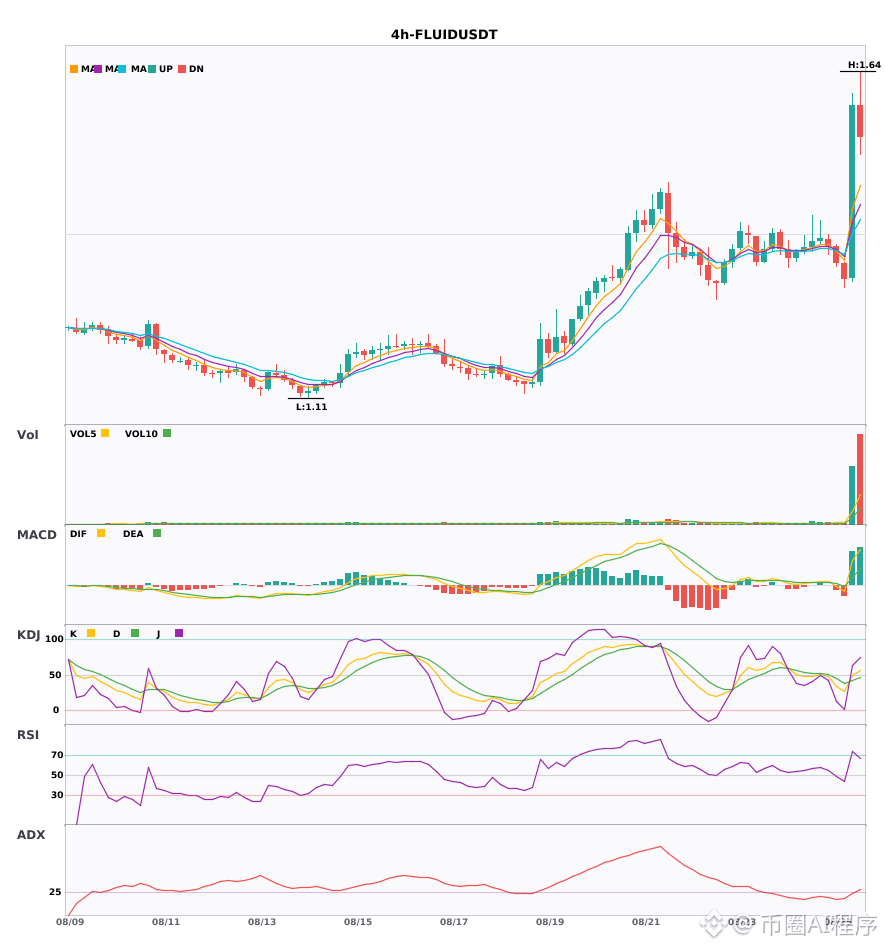Click the yellow DIF legend swatch
Viewport: 885px width, 950px height.
tap(101, 533)
